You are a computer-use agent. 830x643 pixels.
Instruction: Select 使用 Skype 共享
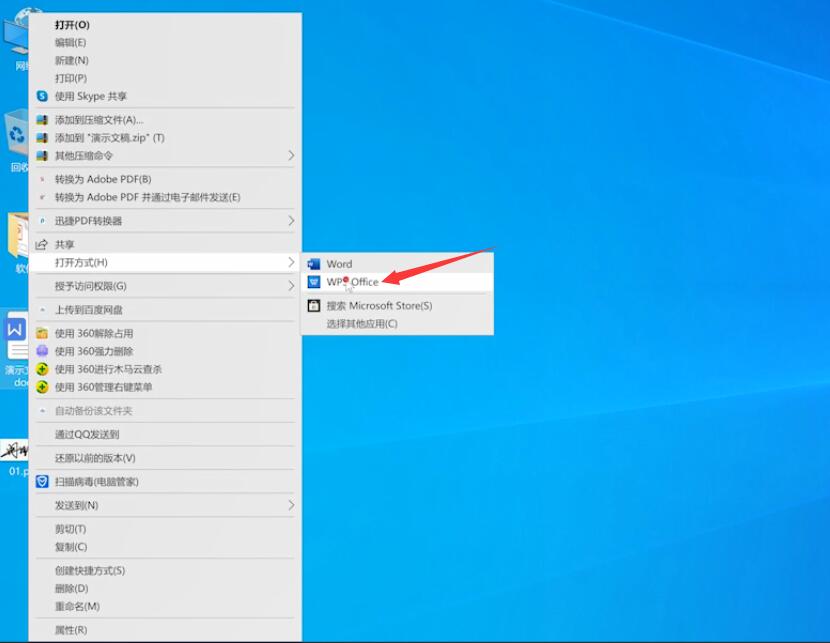tap(165, 96)
